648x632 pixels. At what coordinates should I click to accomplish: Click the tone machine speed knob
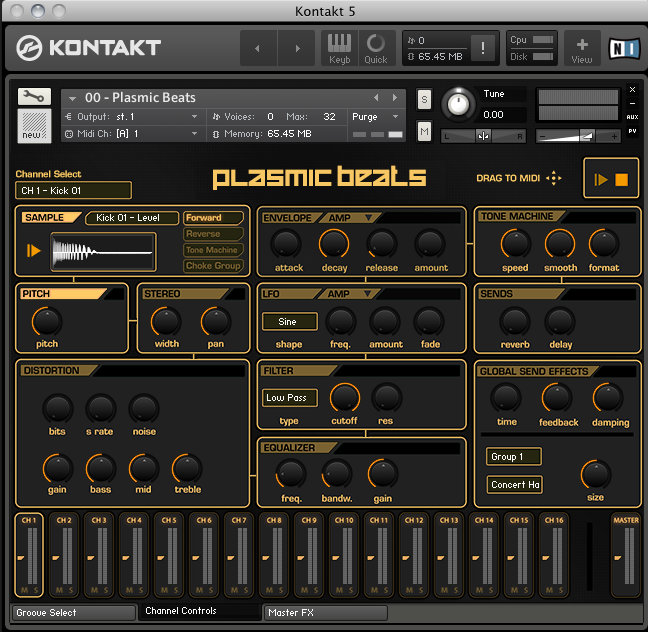pos(515,244)
